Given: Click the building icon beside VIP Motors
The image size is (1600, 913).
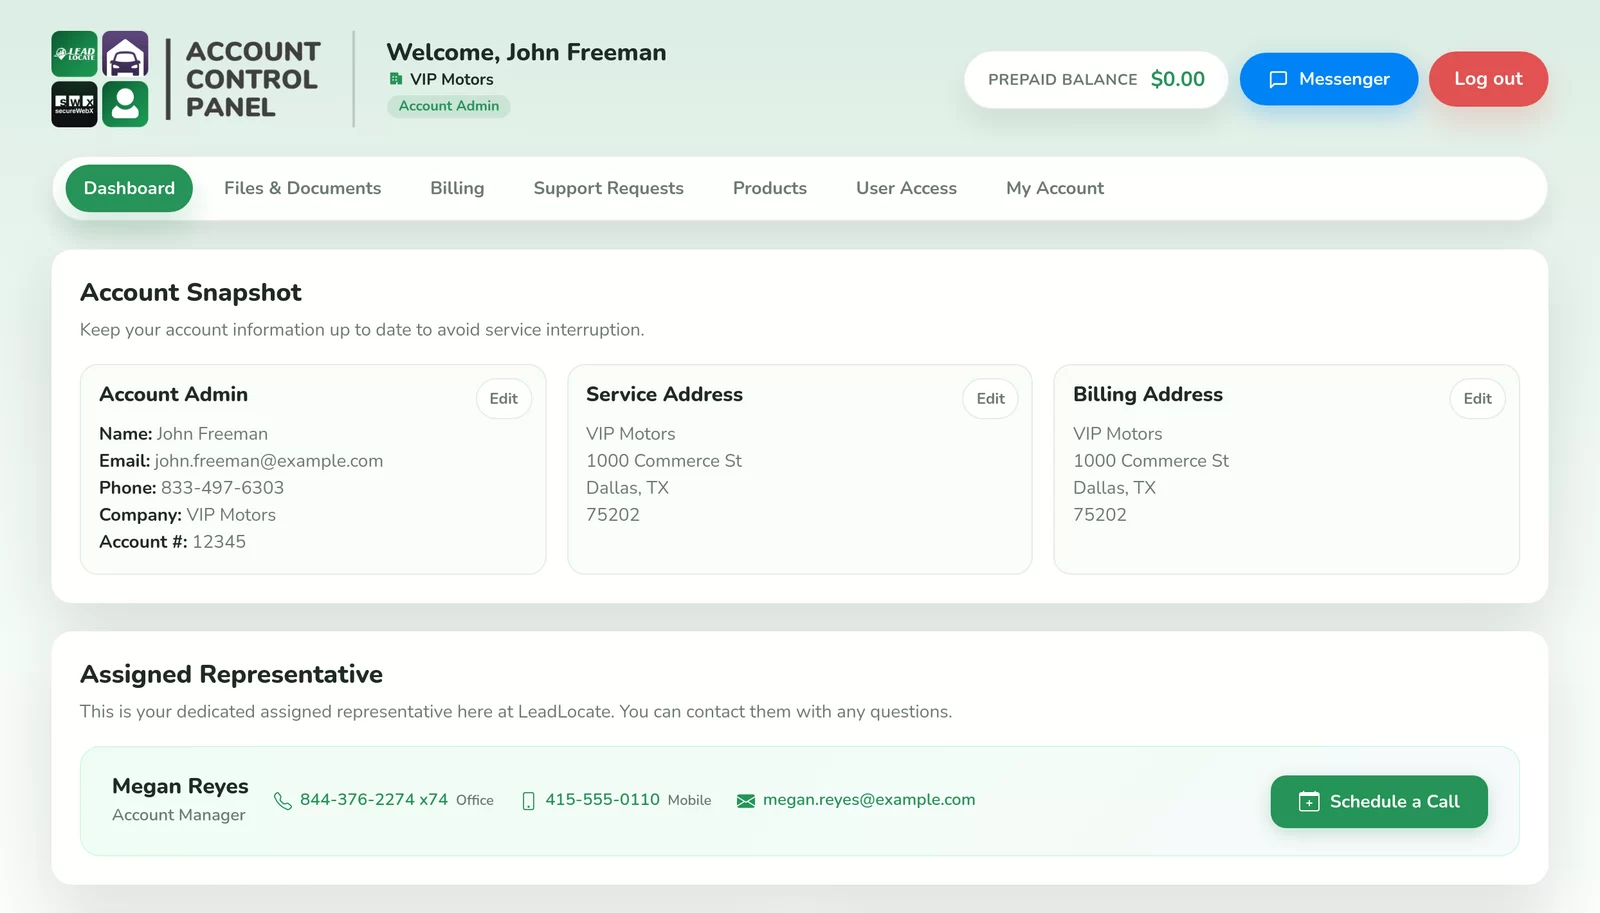Looking at the screenshot, I should pos(396,79).
